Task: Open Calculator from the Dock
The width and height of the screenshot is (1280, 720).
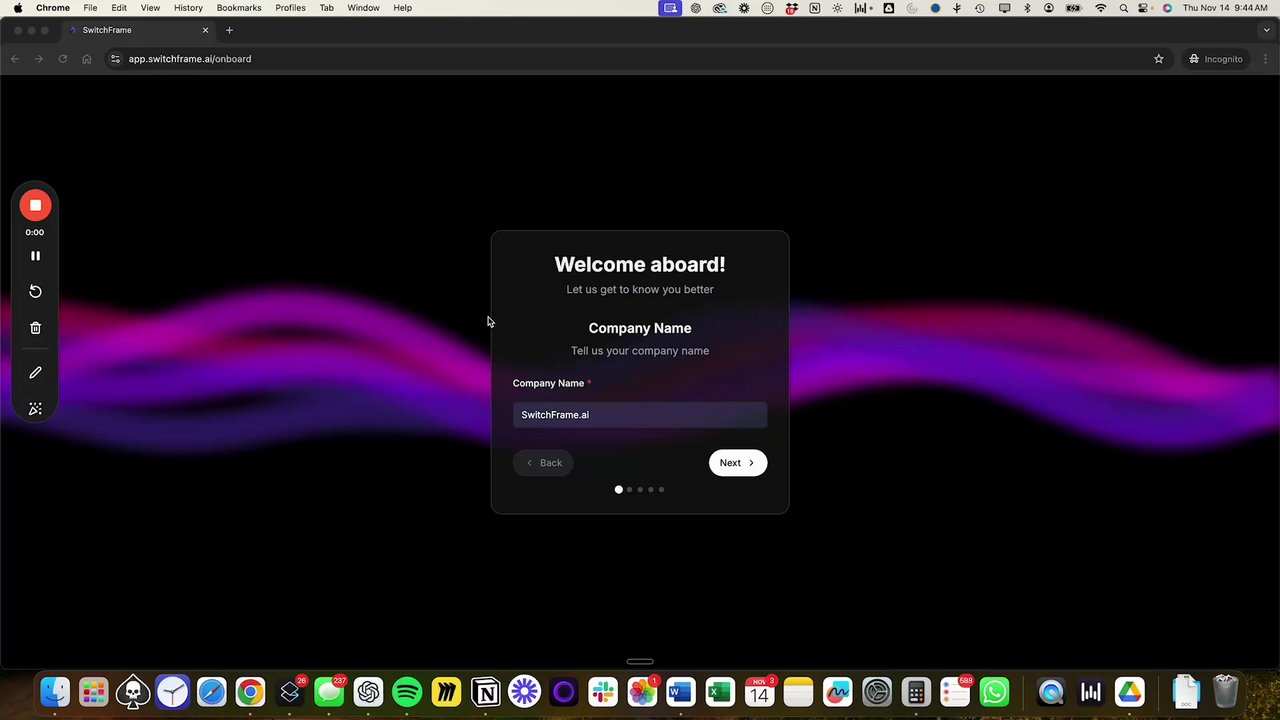Action: click(x=916, y=692)
